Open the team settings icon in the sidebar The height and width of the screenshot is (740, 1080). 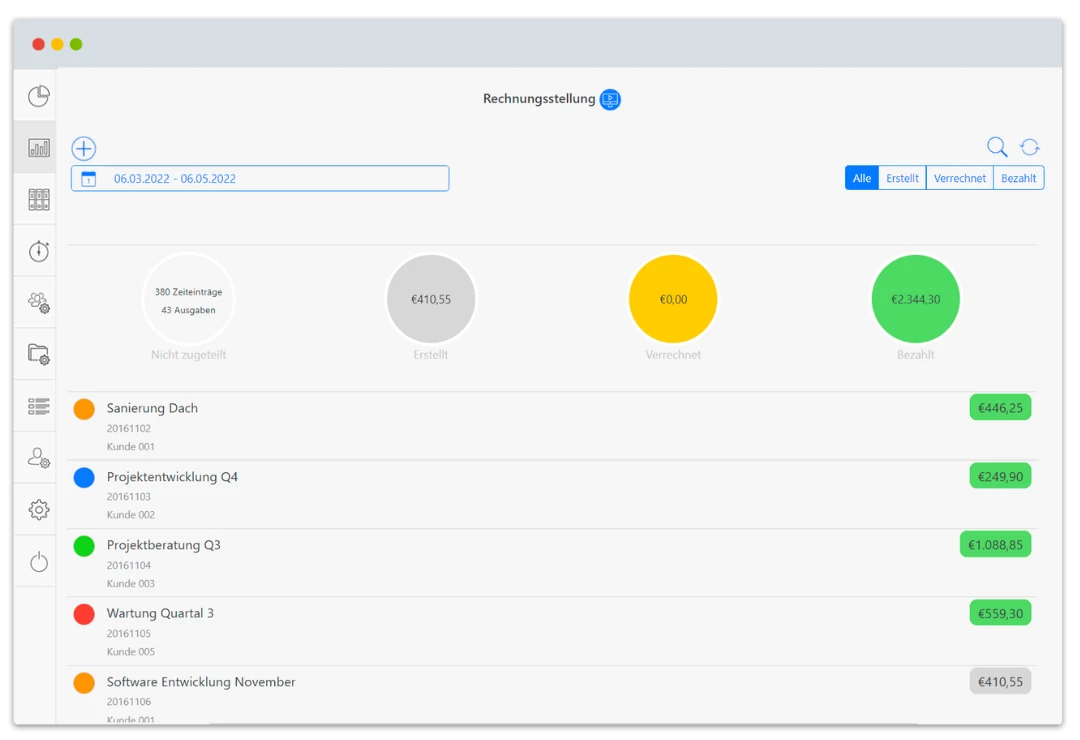click(x=39, y=302)
